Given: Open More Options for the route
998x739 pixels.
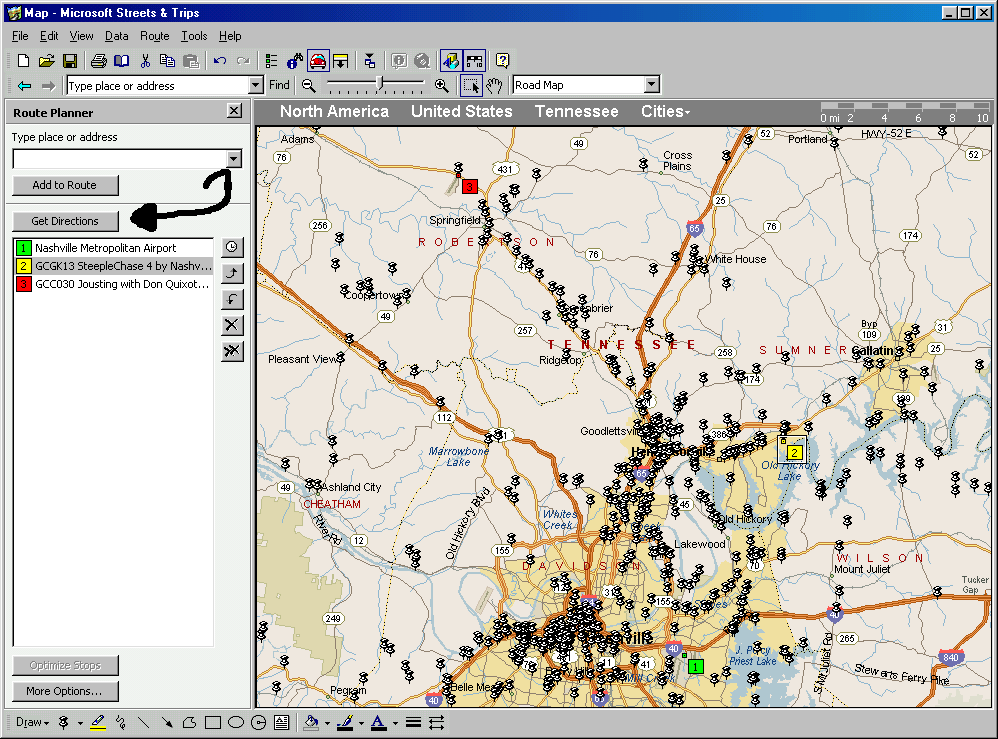Looking at the screenshot, I should [x=65, y=691].
